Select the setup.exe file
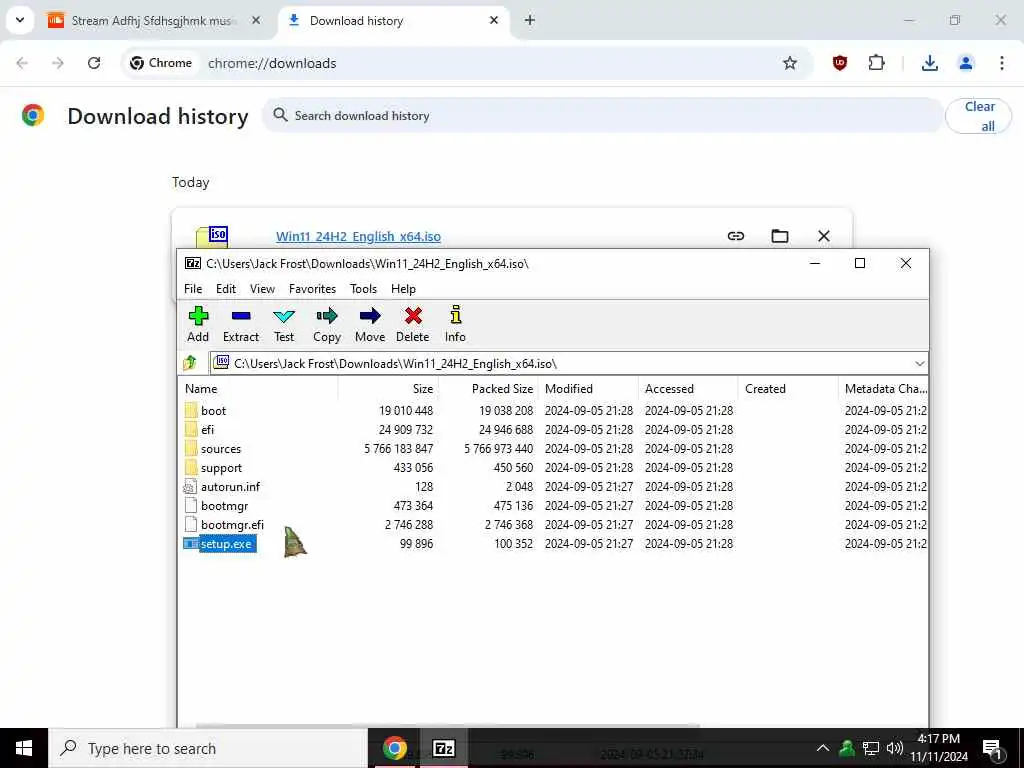The width and height of the screenshot is (1024, 768). click(x=226, y=543)
